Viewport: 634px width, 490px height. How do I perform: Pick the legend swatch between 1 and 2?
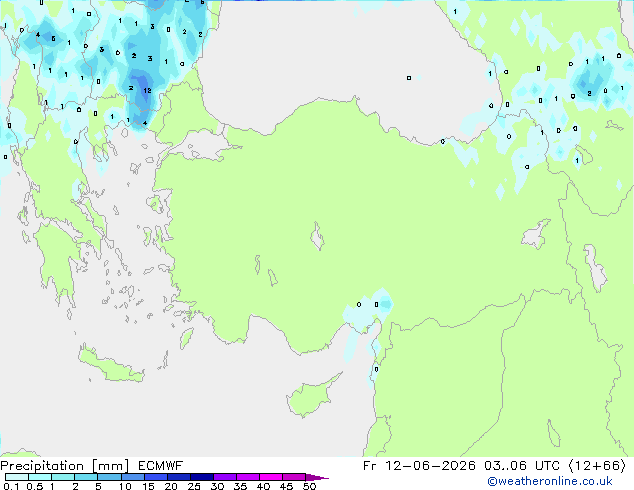click(63, 477)
